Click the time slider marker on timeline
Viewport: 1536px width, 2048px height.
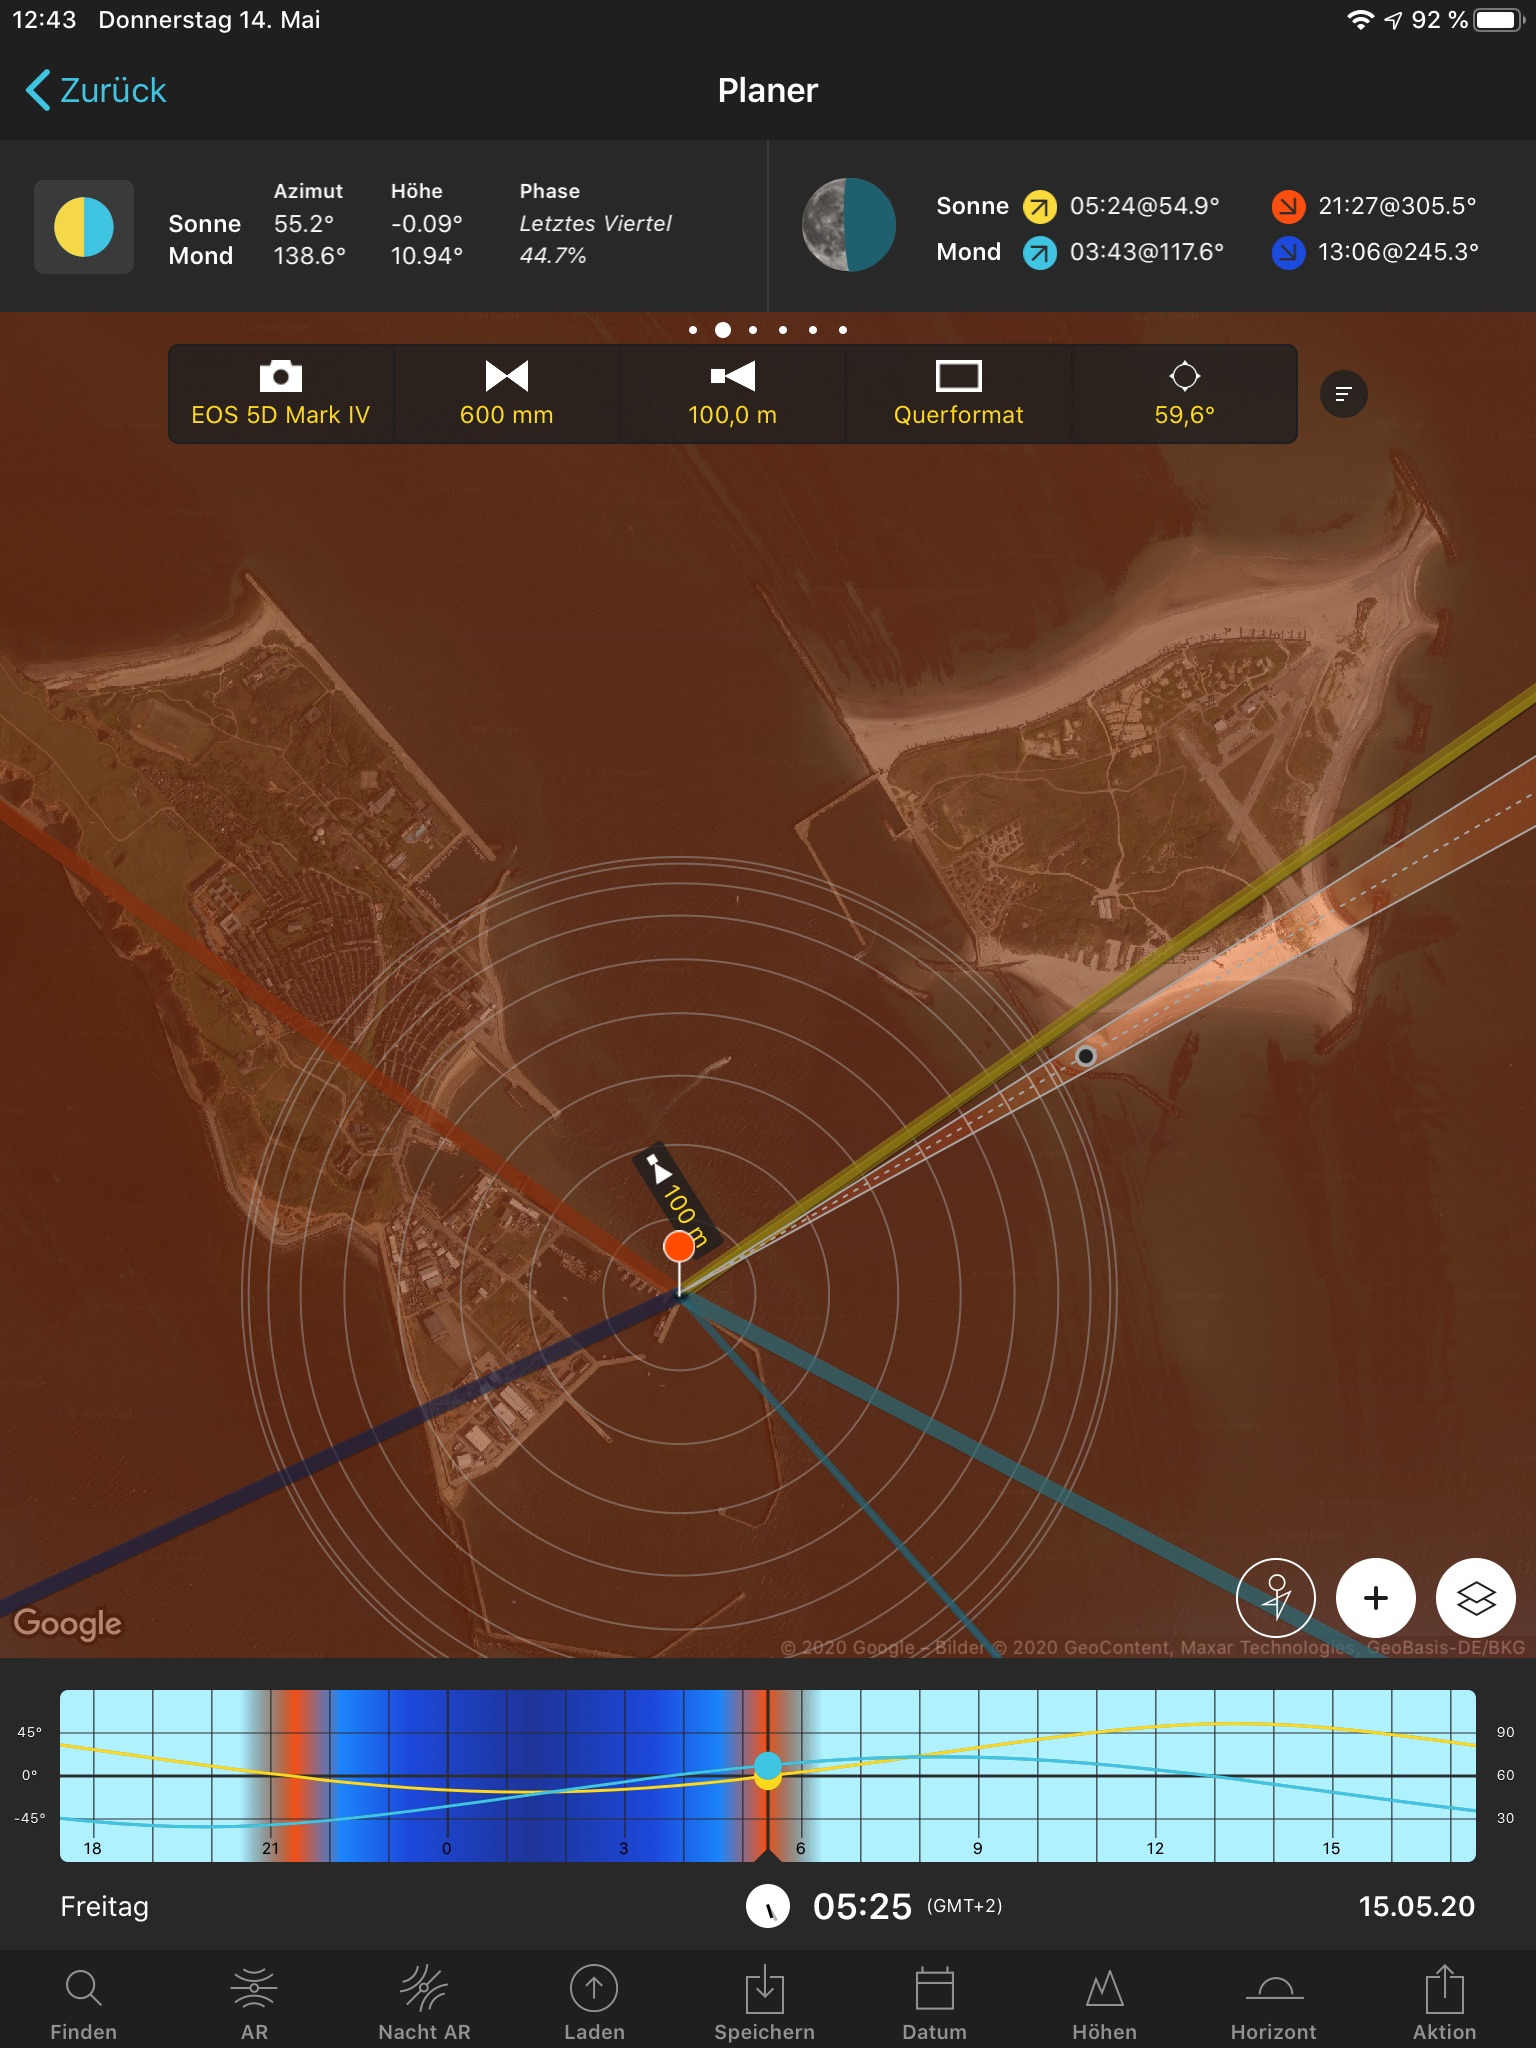[x=767, y=1768]
